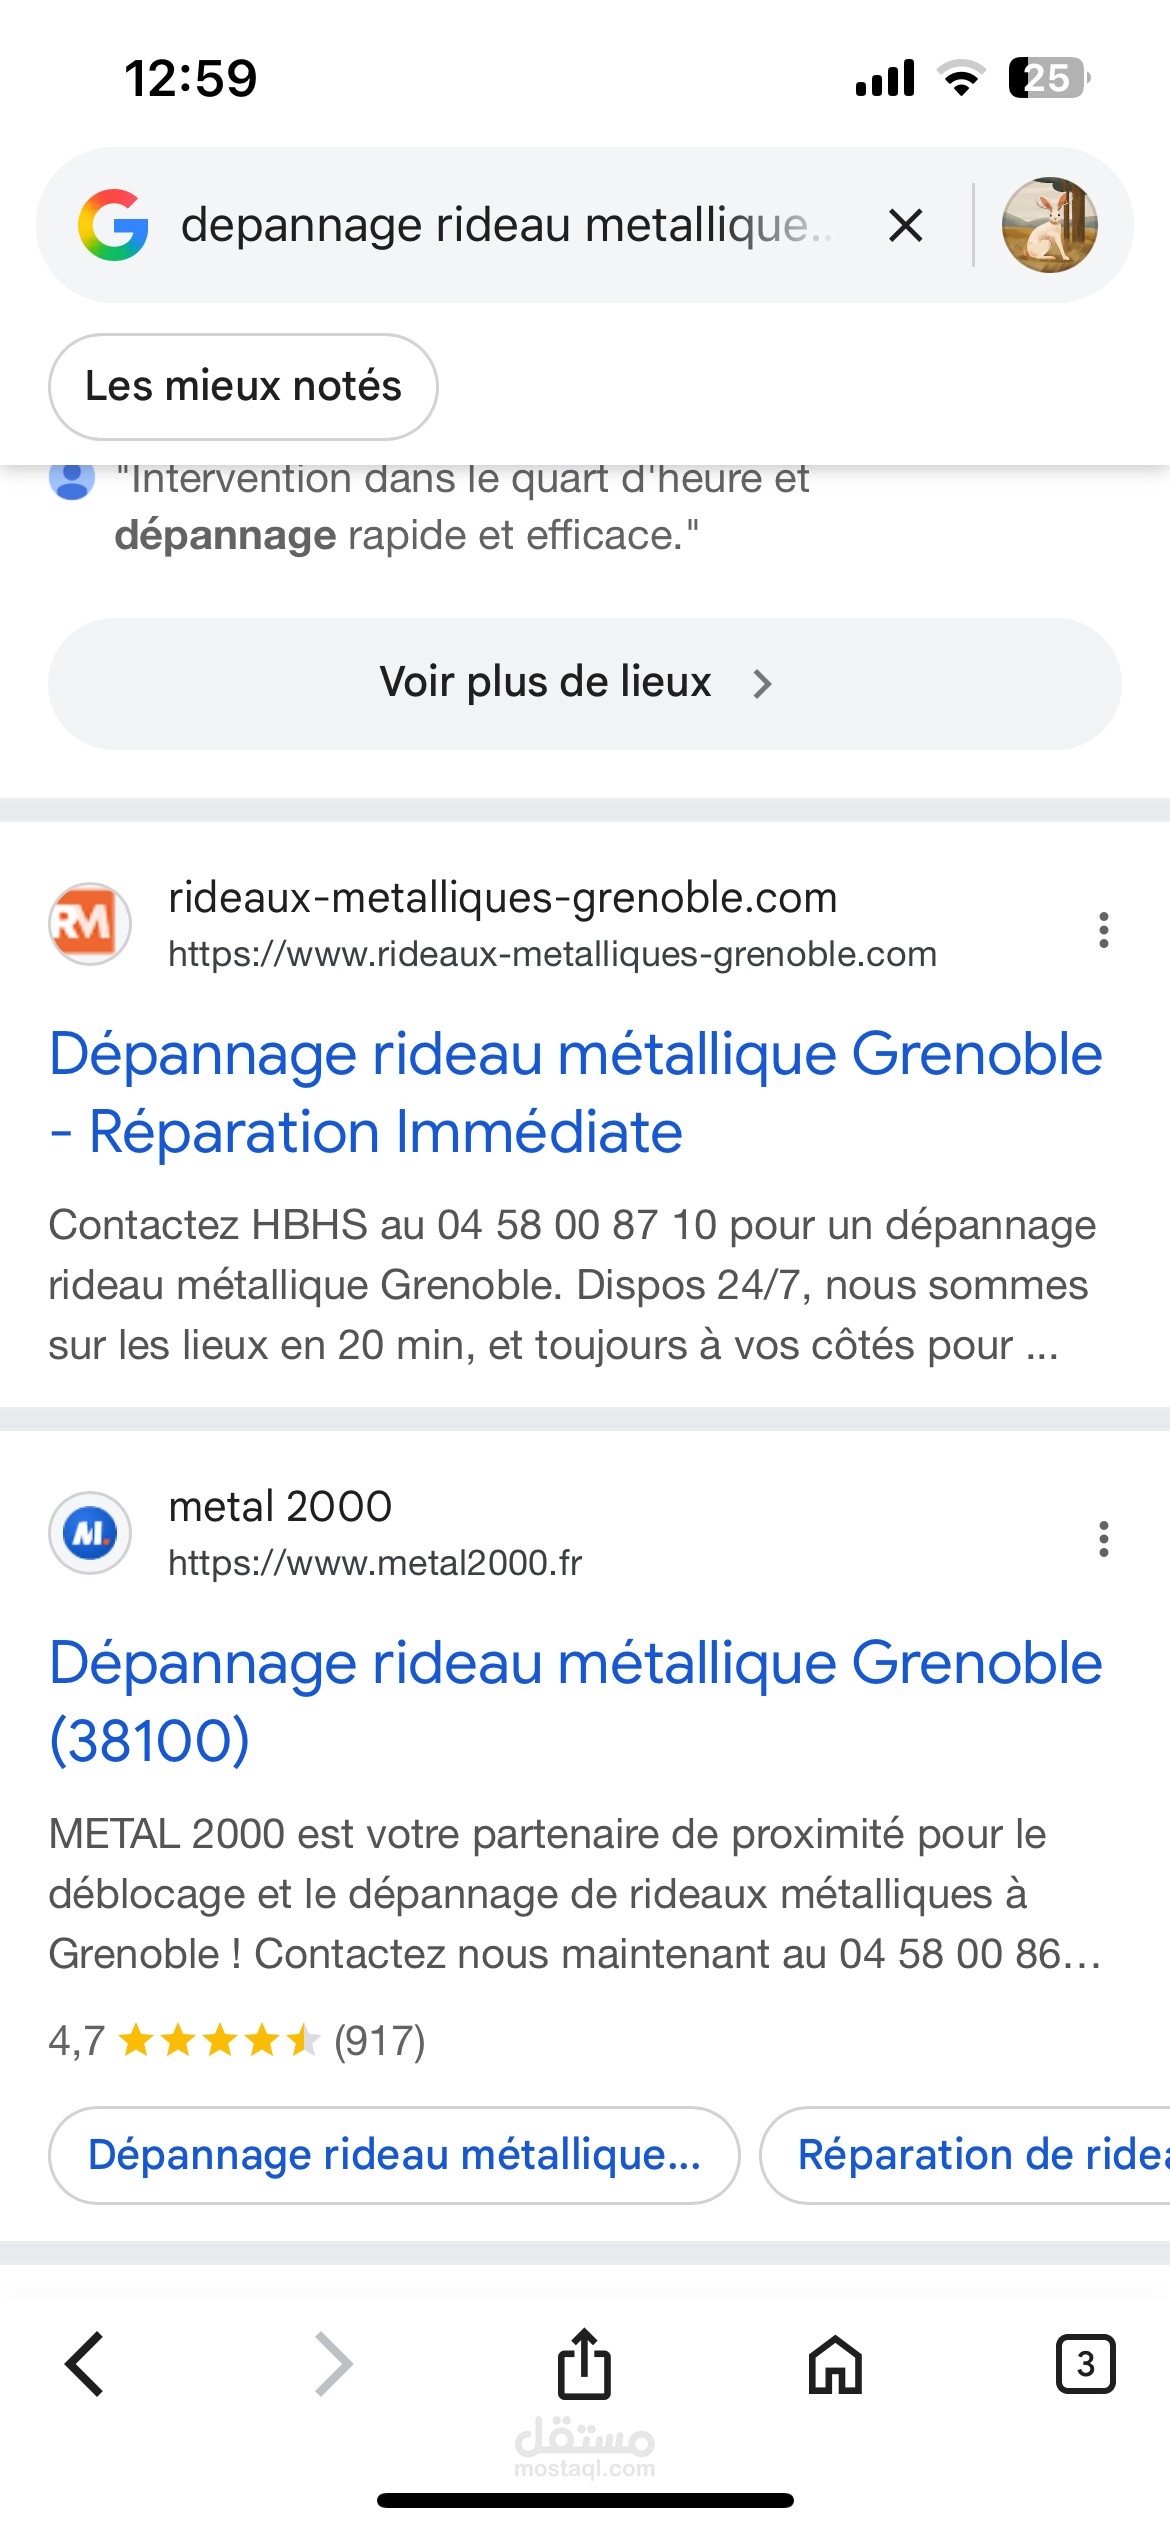Open 'Dépannage rideau métallique Grenoble - Réparation Immédiate' link
The image size is (1170, 2532).
point(575,1093)
